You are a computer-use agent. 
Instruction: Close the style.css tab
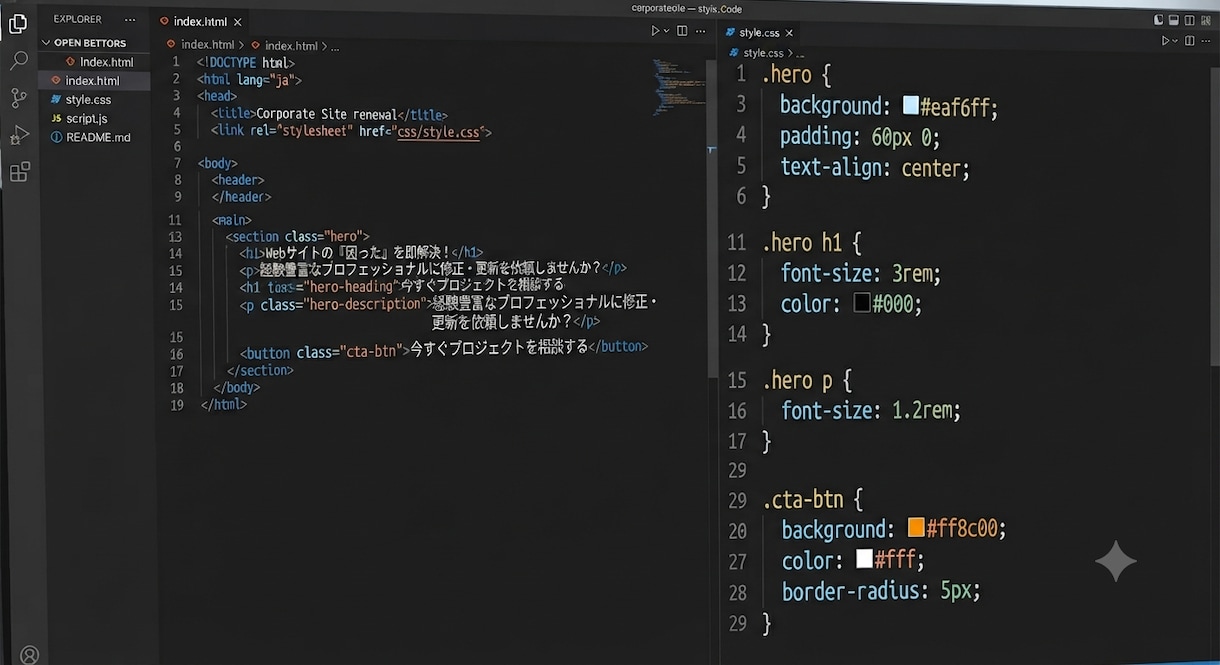[x=789, y=33]
